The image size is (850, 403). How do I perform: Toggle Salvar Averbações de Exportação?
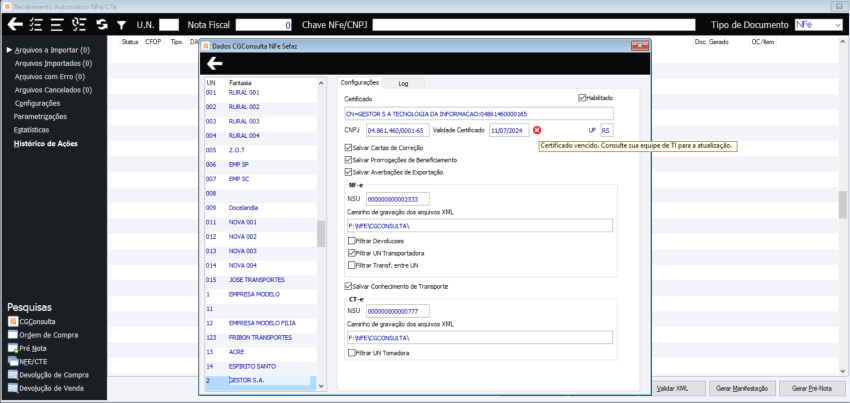click(x=348, y=172)
